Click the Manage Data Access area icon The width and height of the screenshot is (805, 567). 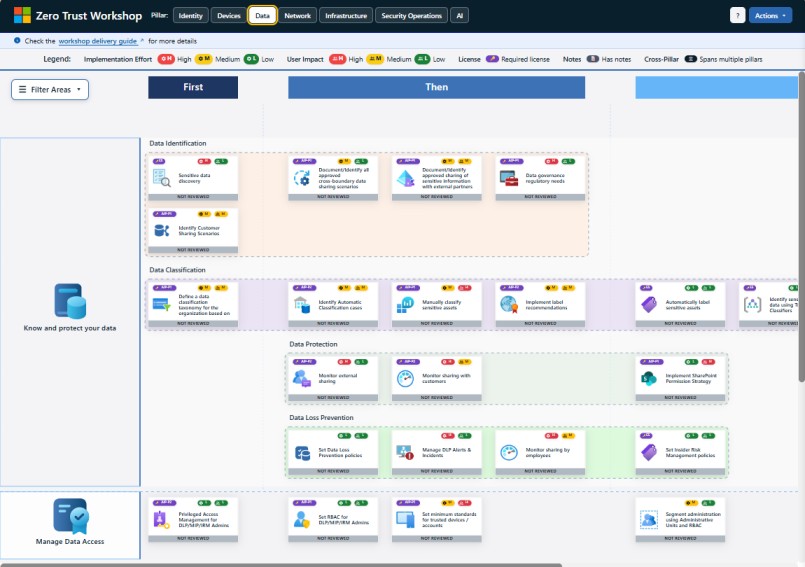(x=70, y=516)
